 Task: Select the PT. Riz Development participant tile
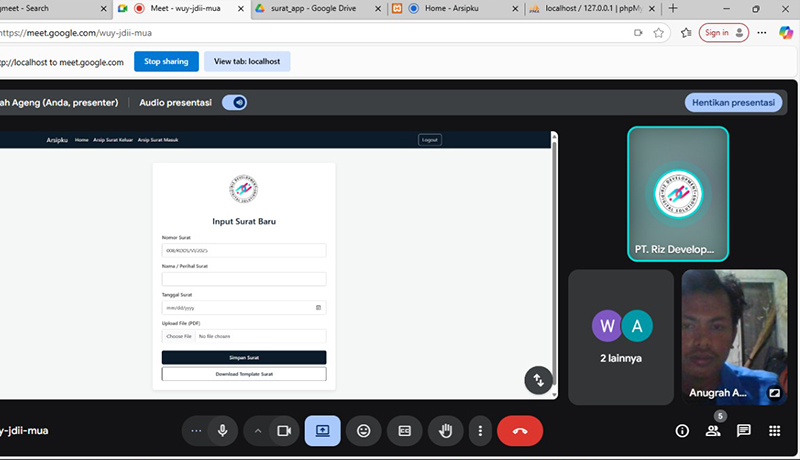678,194
